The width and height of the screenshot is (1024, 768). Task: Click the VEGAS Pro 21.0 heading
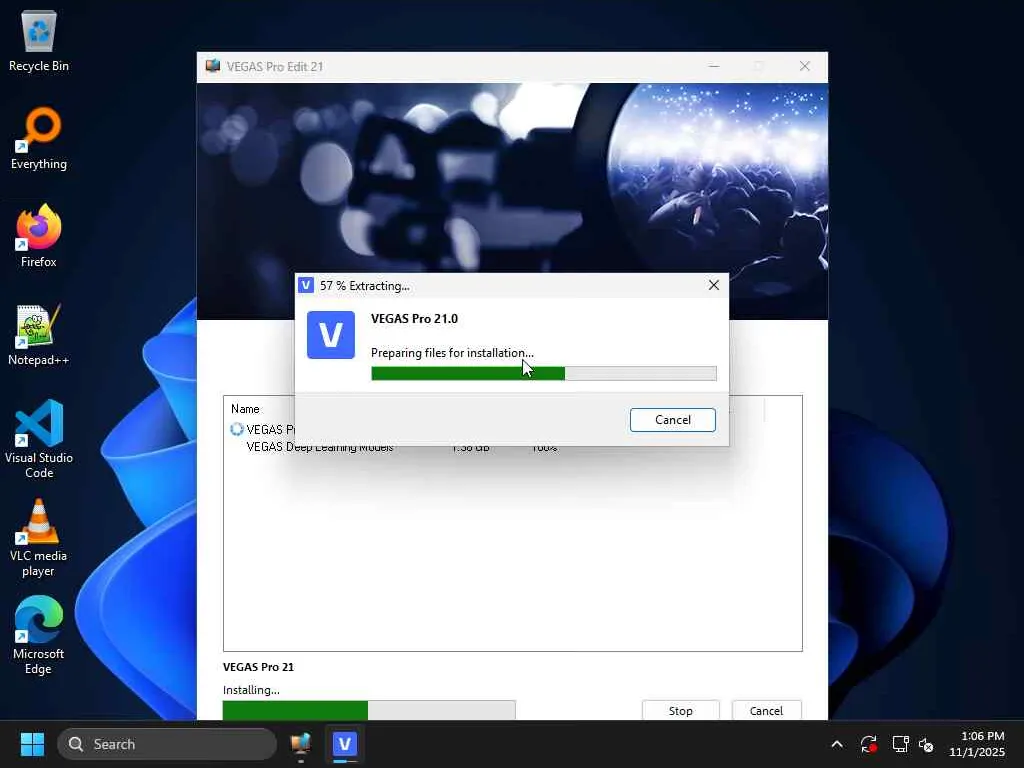point(414,319)
